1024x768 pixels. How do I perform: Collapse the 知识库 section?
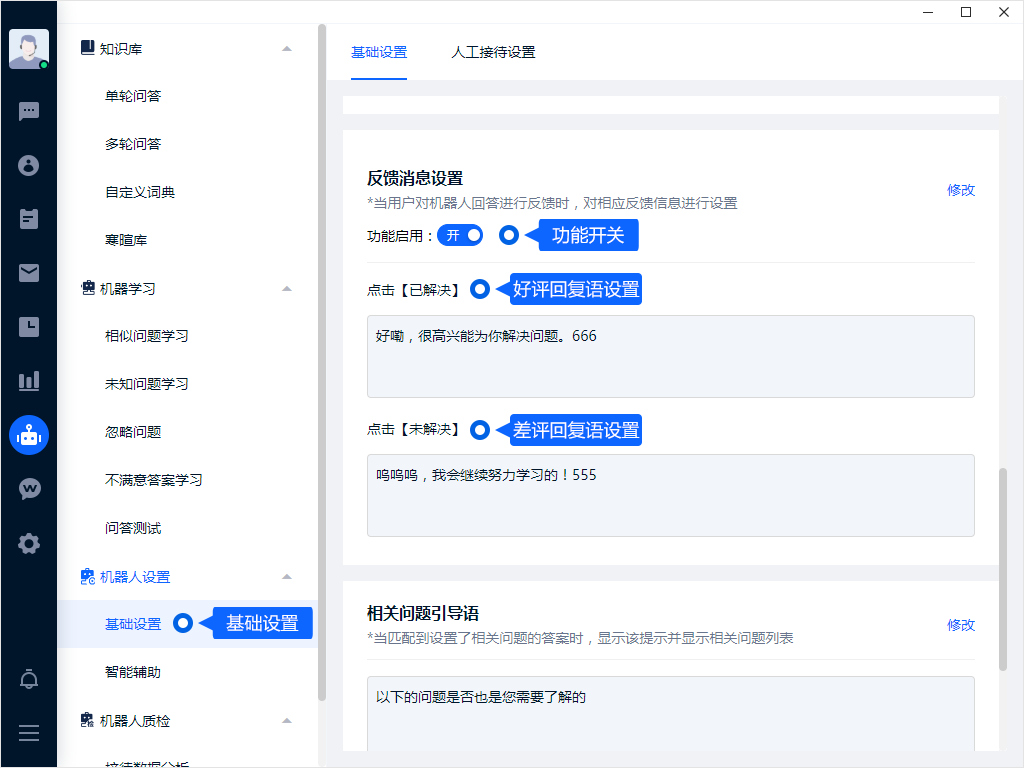(287, 48)
